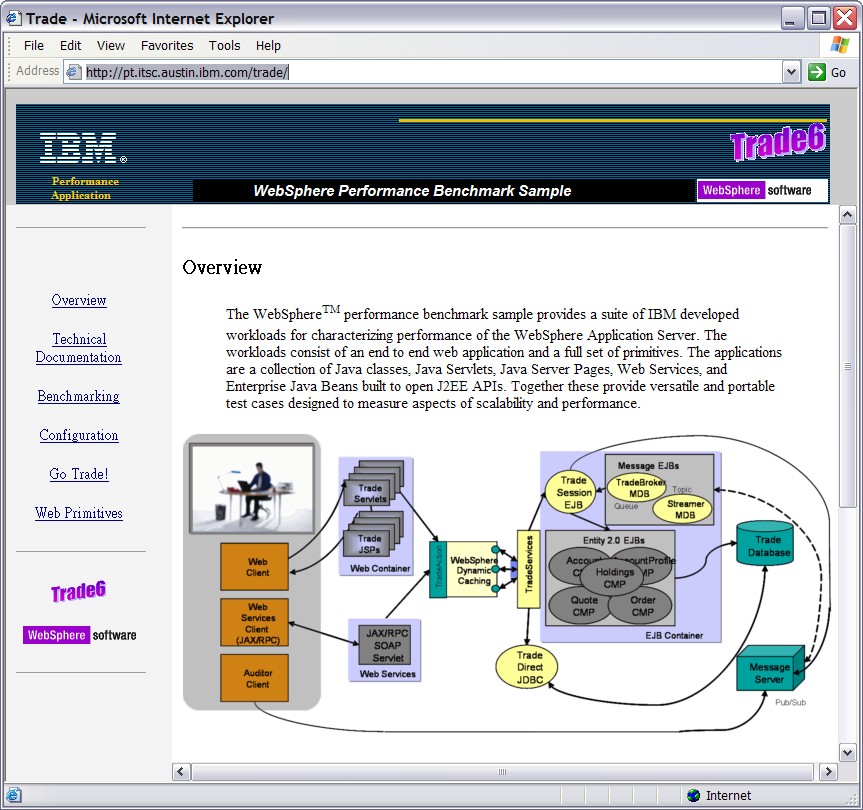Click the "Entity 2.0 EJBs" label
Viewport: 863px width, 810px height.
(x=613, y=540)
